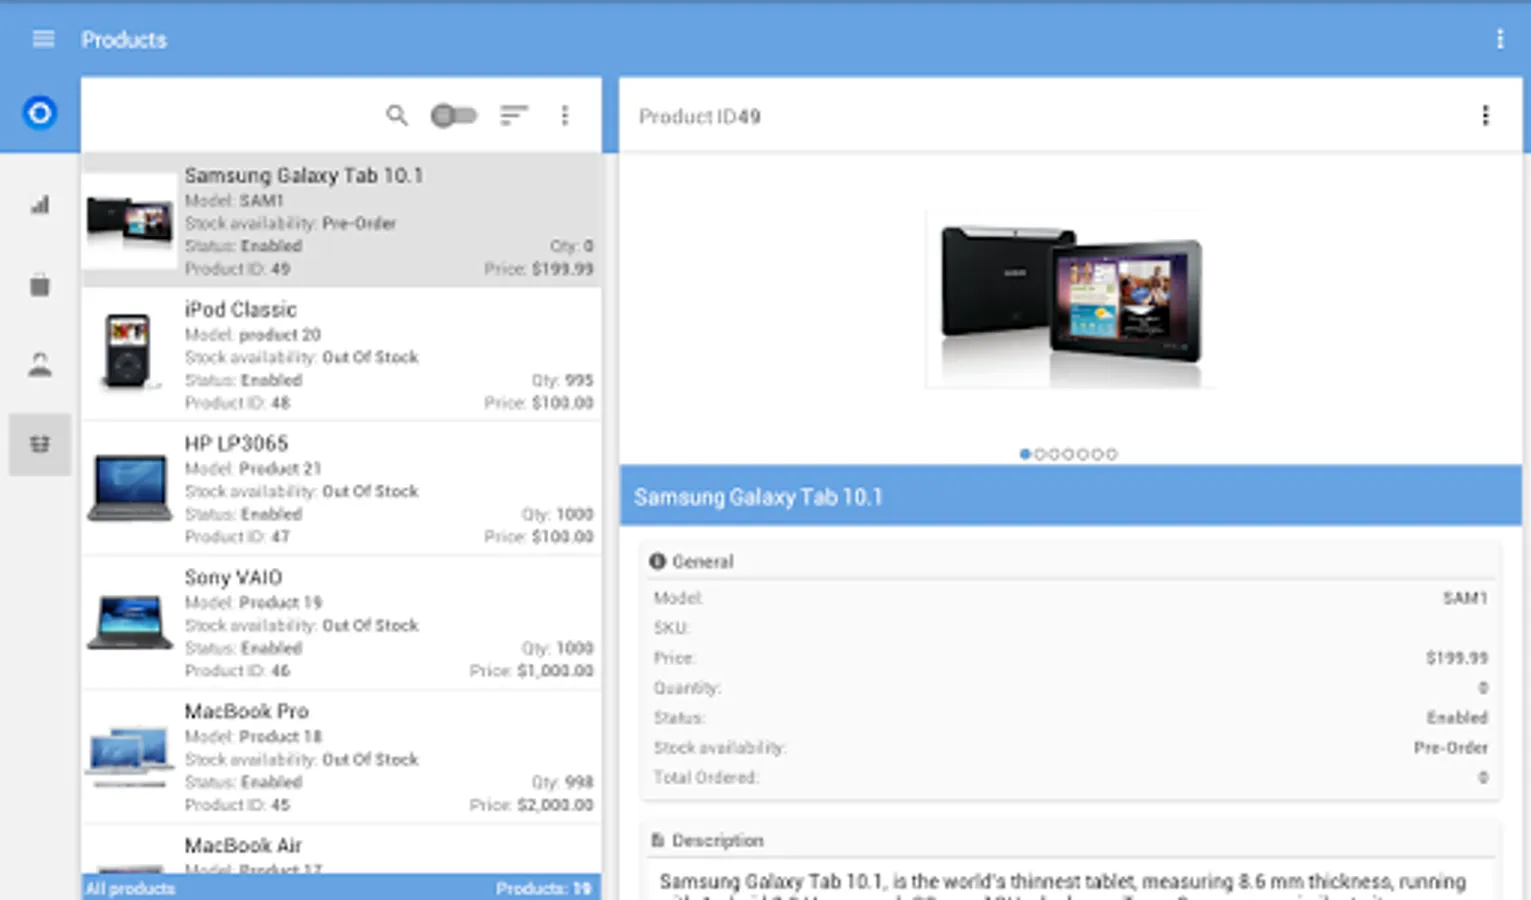Click the Enabled status value in General
The image size is (1531, 900).
(1457, 717)
